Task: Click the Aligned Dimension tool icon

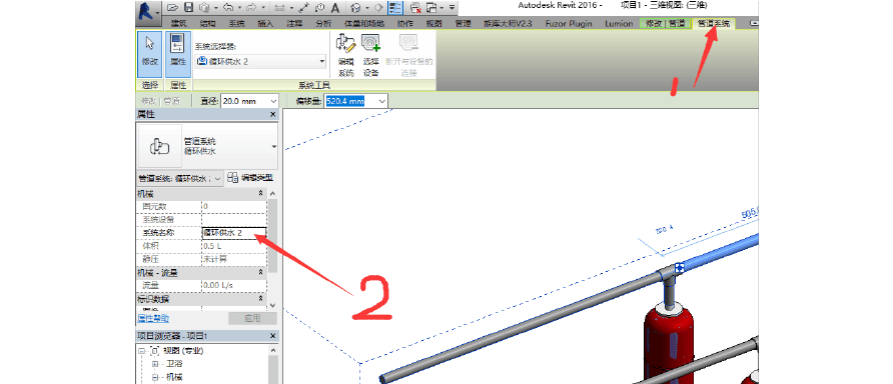Action: point(304,8)
